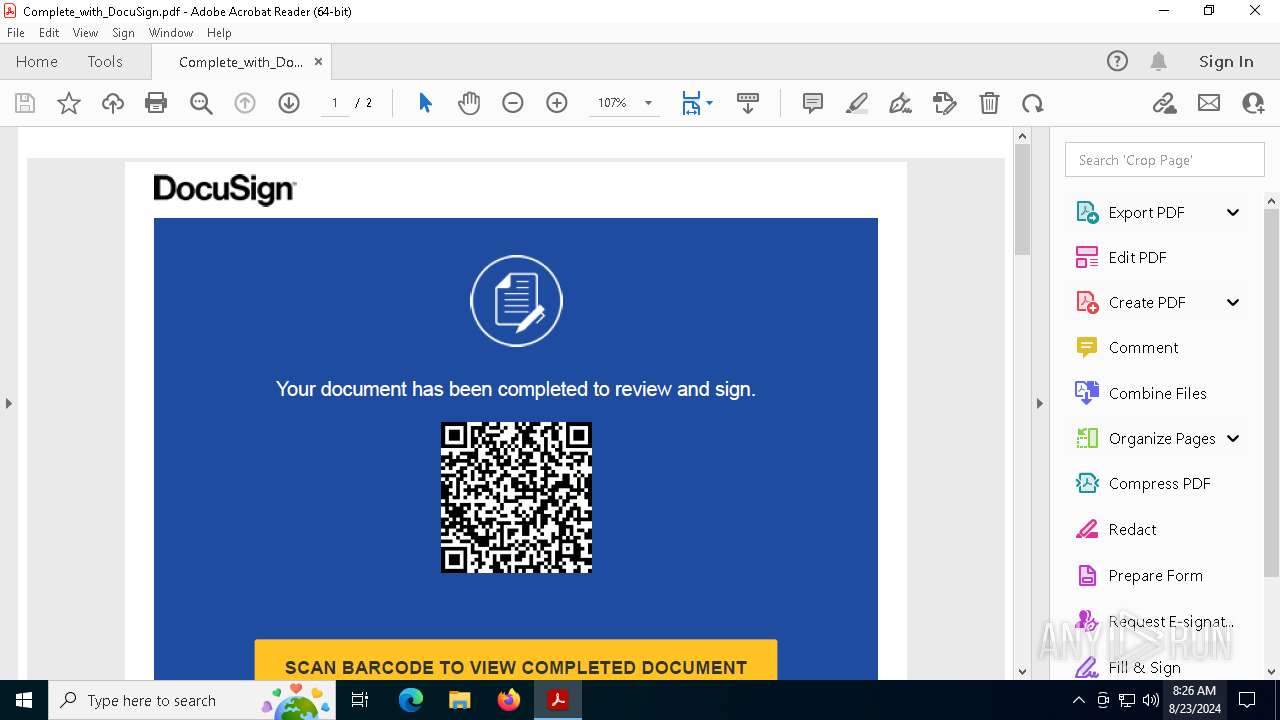Click the share with others icon

point(1253,103)
